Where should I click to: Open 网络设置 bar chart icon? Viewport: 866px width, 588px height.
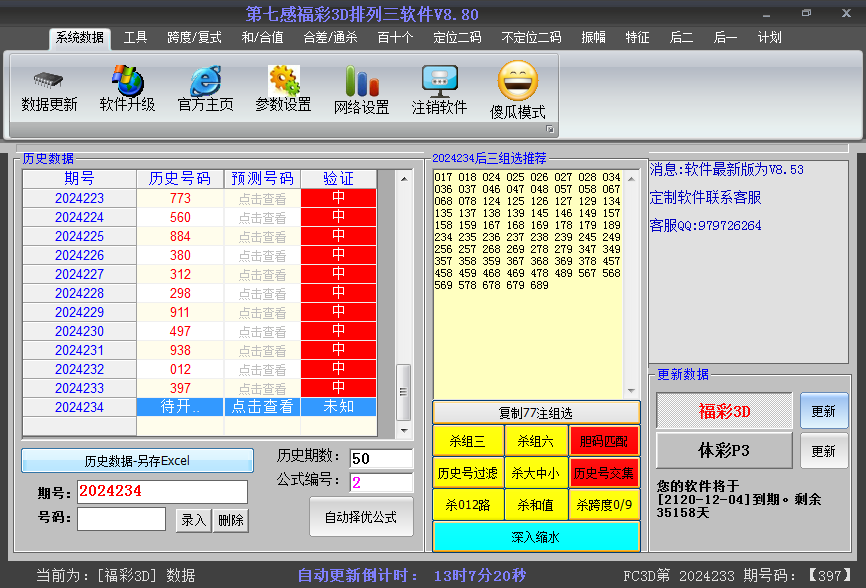tap(362, 81)
